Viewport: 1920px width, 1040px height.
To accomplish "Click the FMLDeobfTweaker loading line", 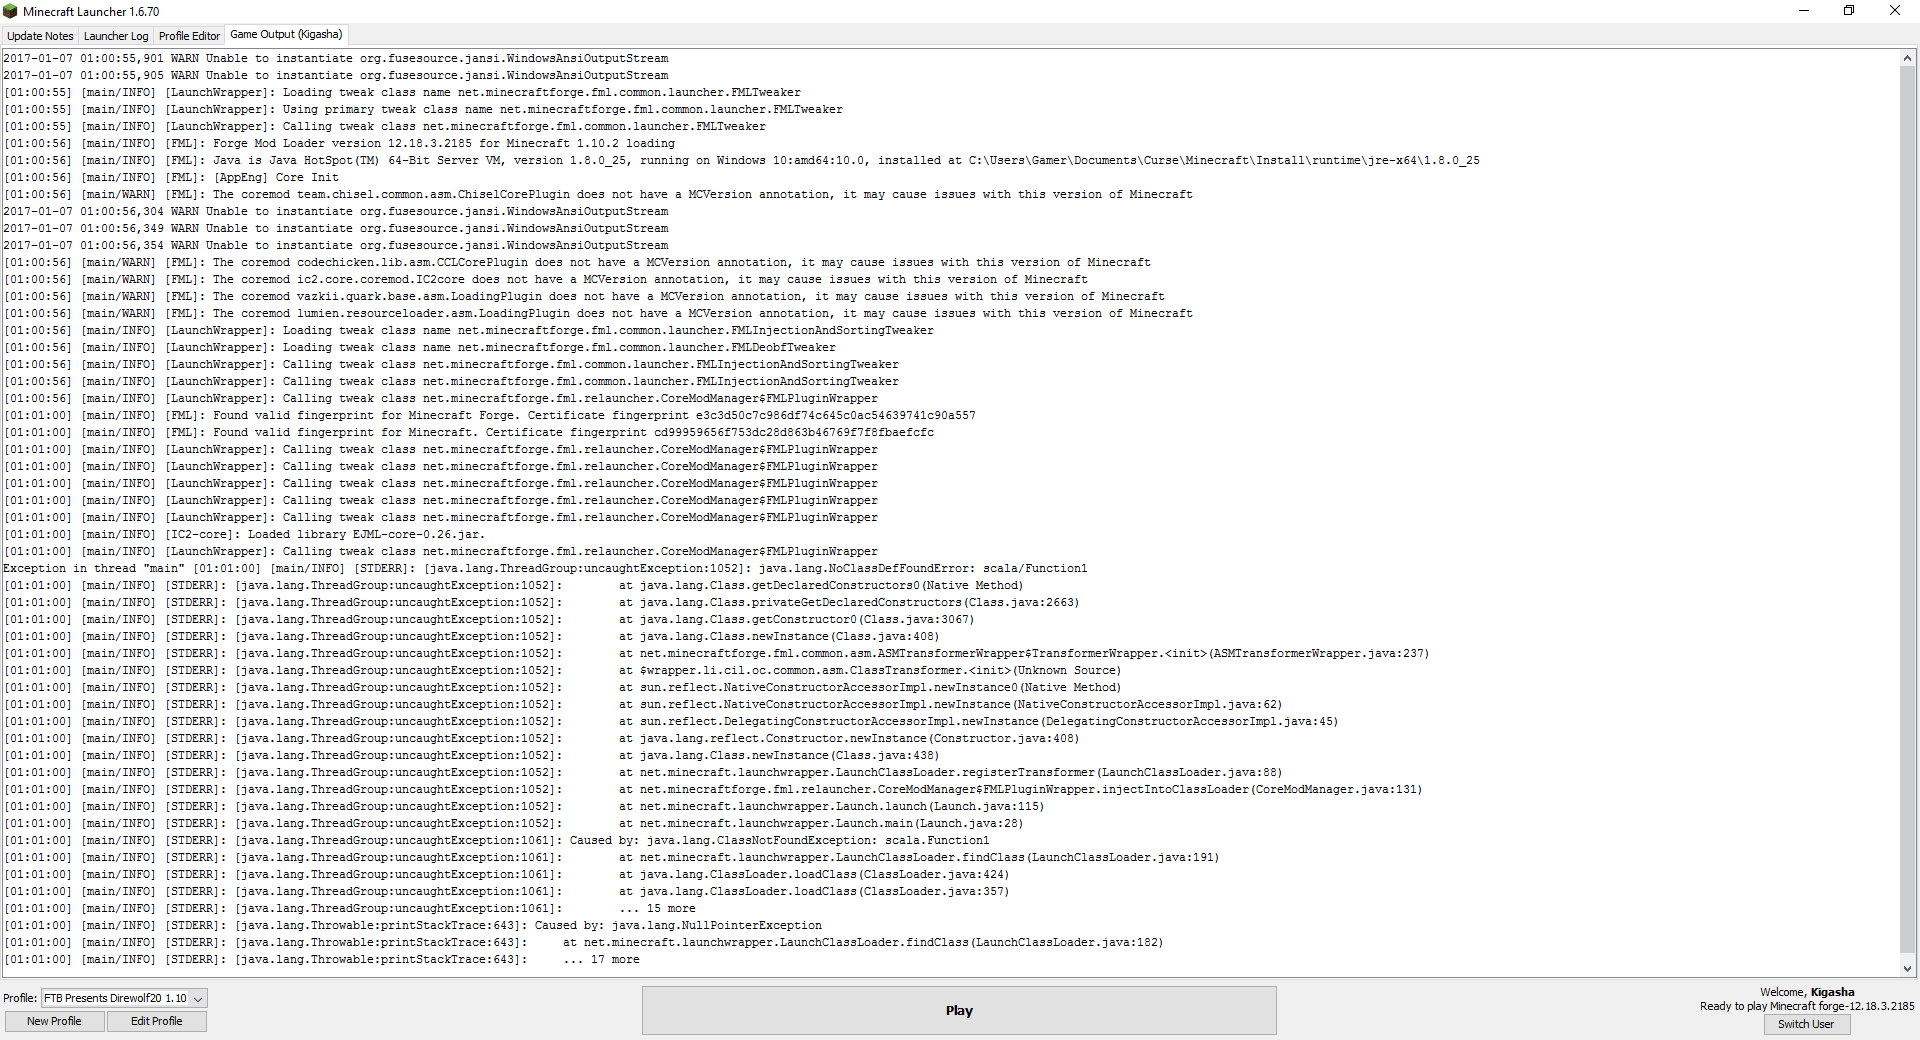I will click(420, 347).
